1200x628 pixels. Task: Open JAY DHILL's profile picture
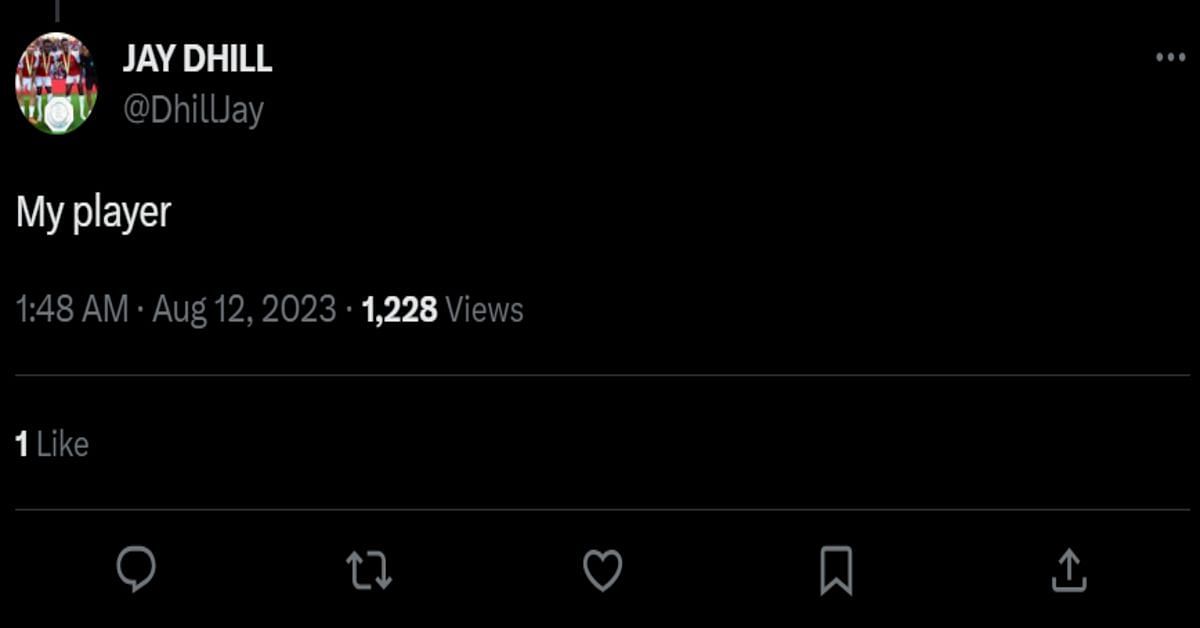click(56, 84)
